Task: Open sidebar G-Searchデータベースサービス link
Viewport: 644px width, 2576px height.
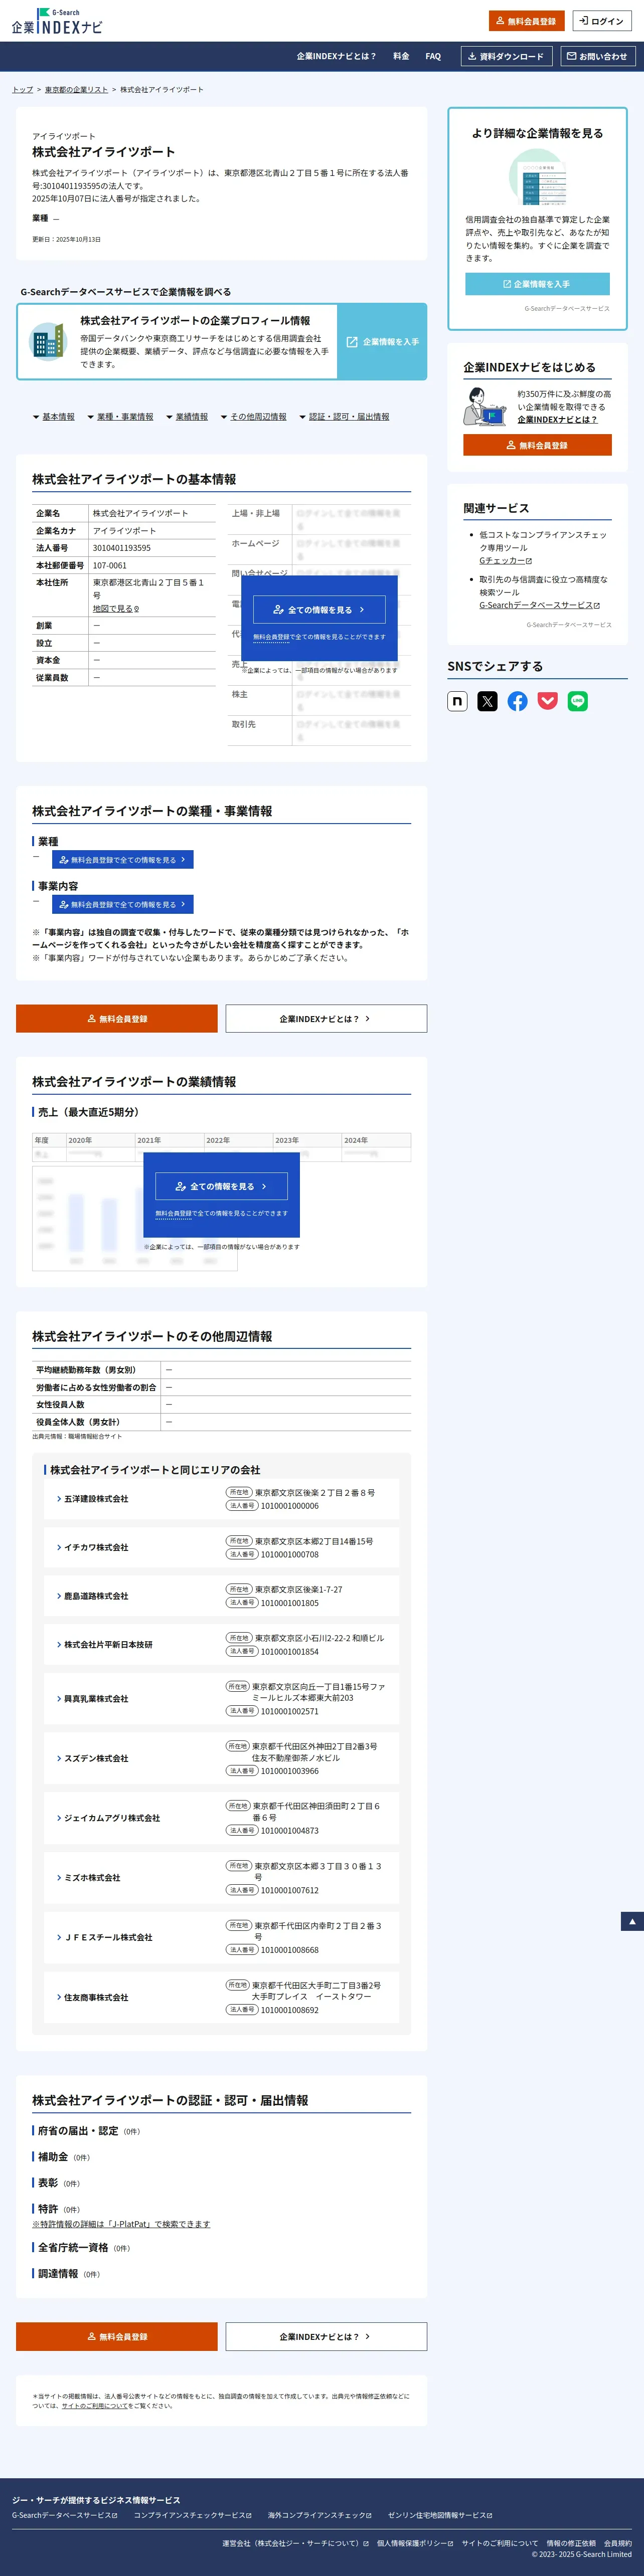Action: click(539, 605)
